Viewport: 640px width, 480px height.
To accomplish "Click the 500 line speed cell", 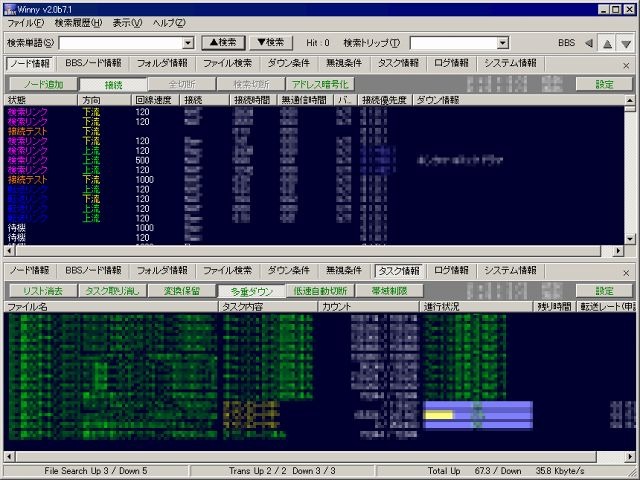I will [142, 160].
